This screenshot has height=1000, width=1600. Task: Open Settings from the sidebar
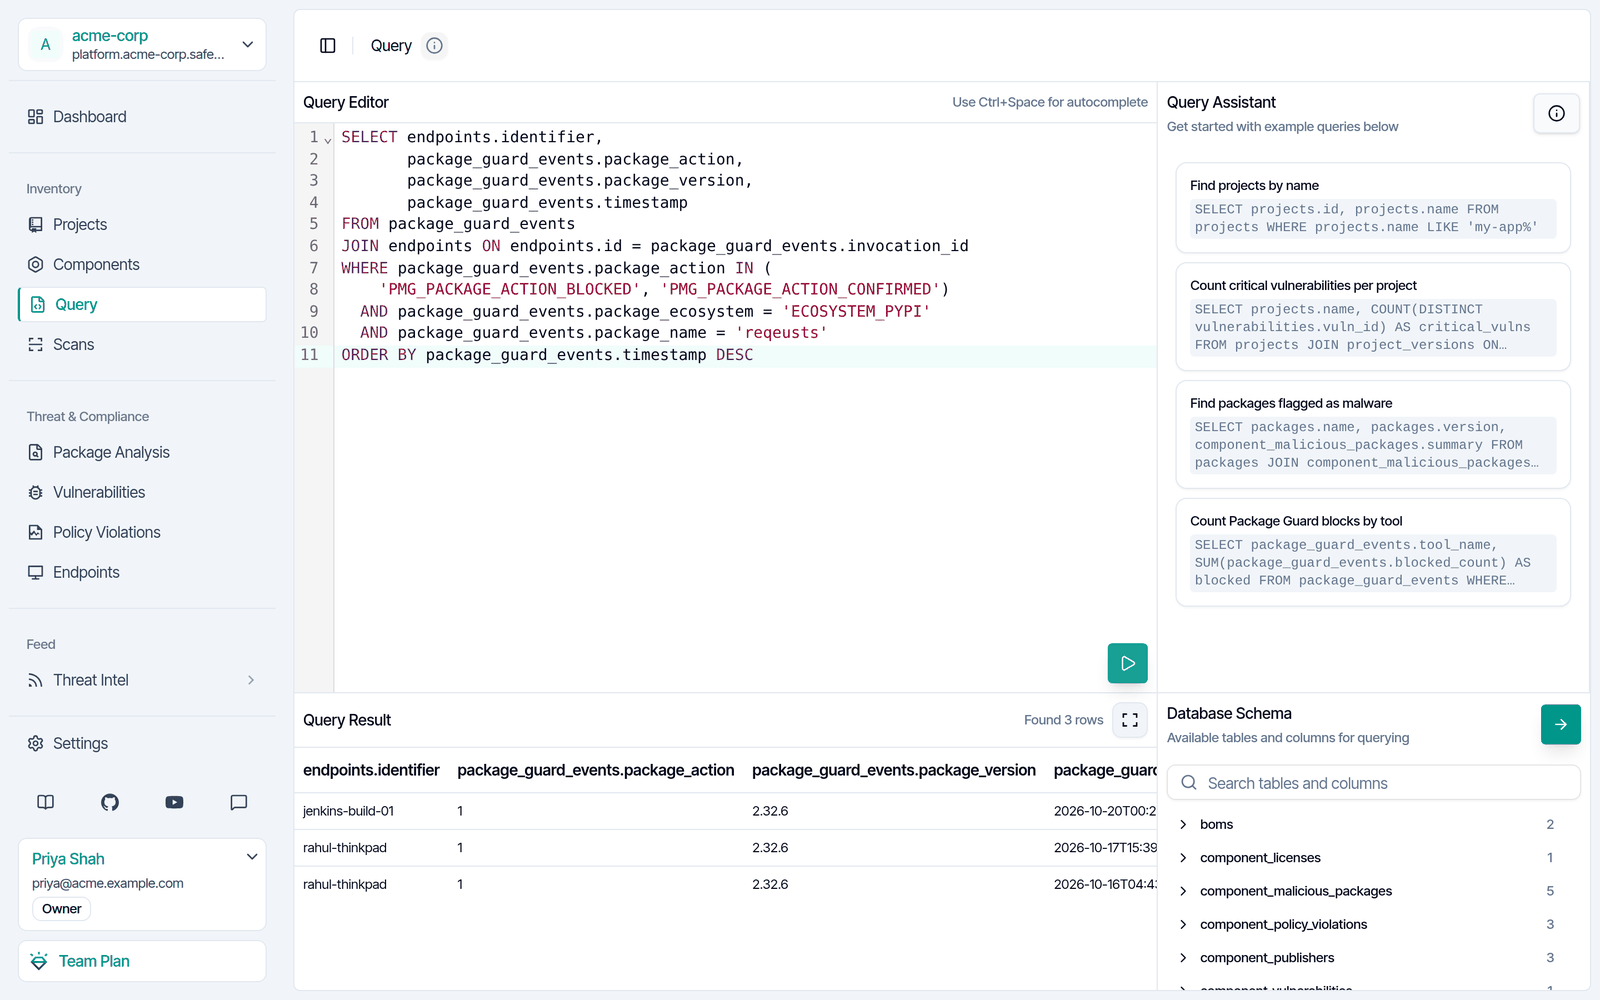pyautogui.click(x=142, y=744)
